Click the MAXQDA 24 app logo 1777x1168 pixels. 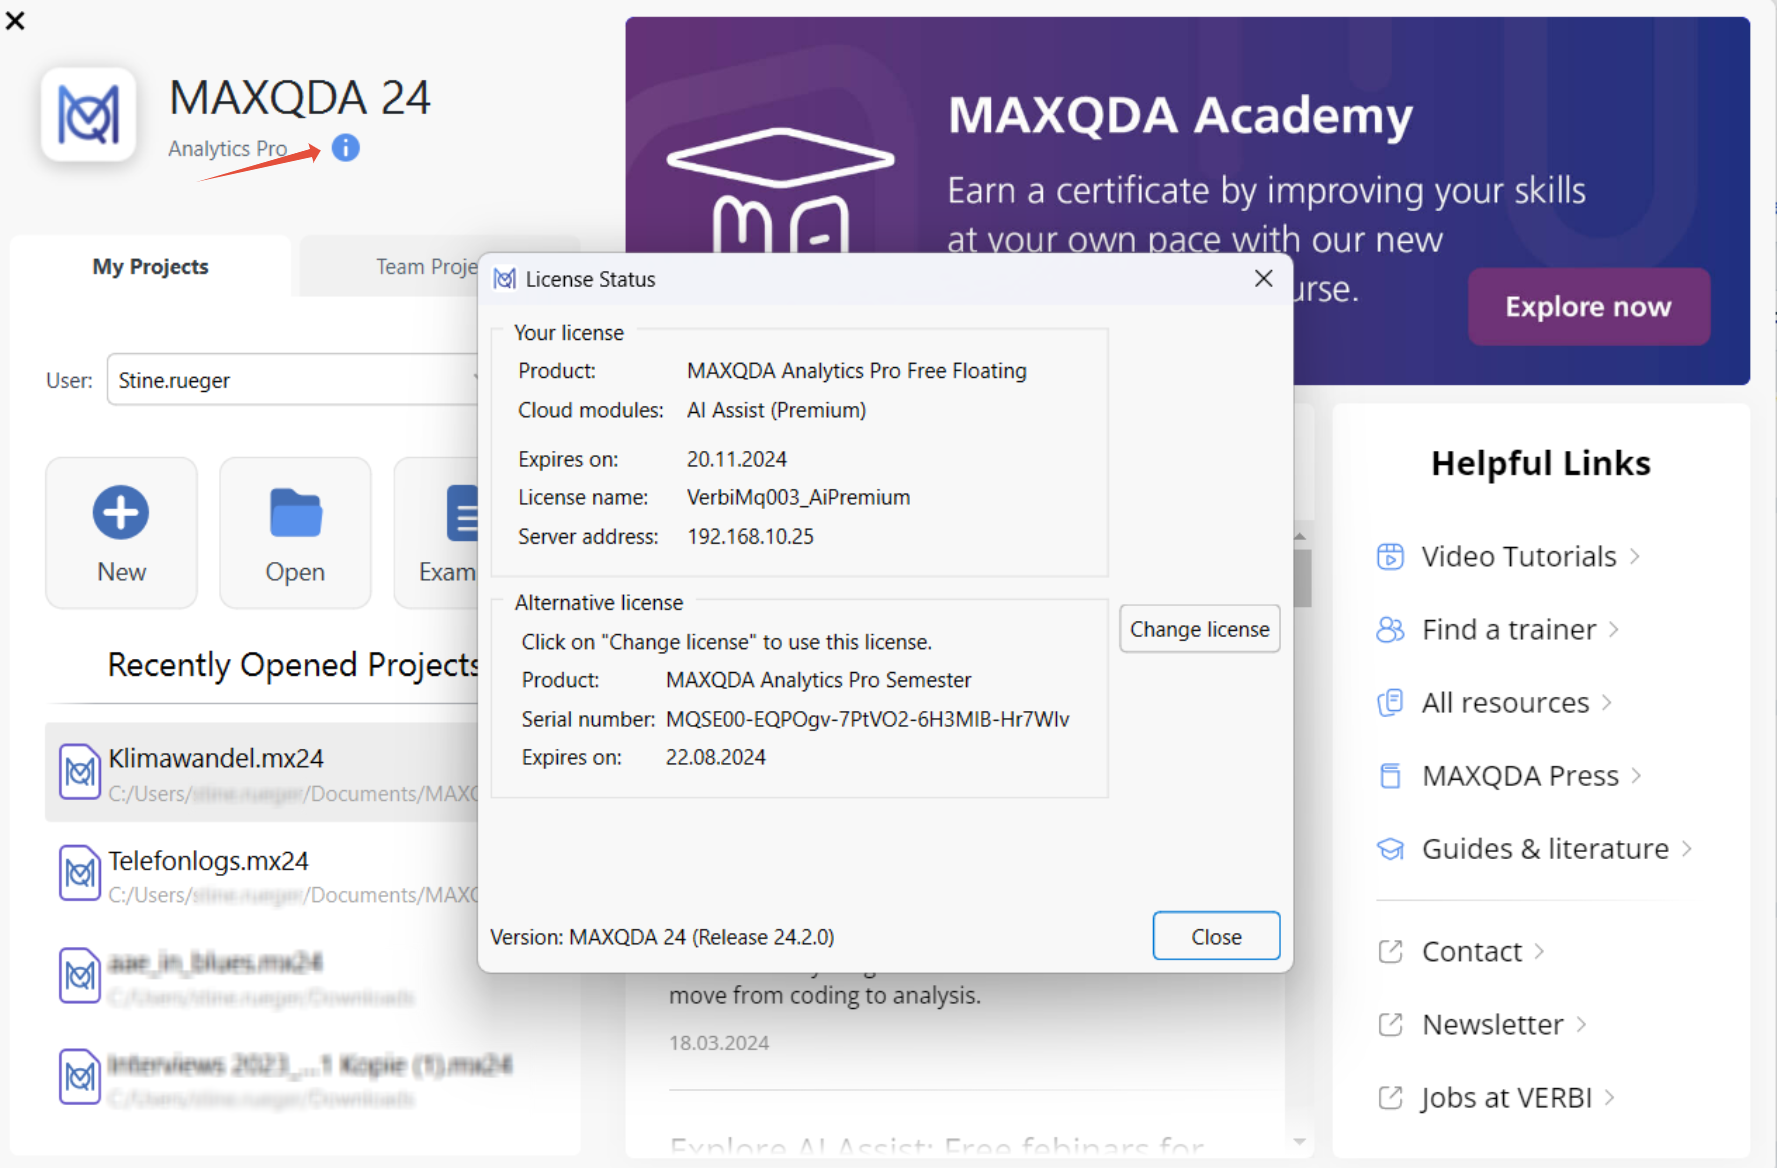pyautogui.click(x=89, y=114)
